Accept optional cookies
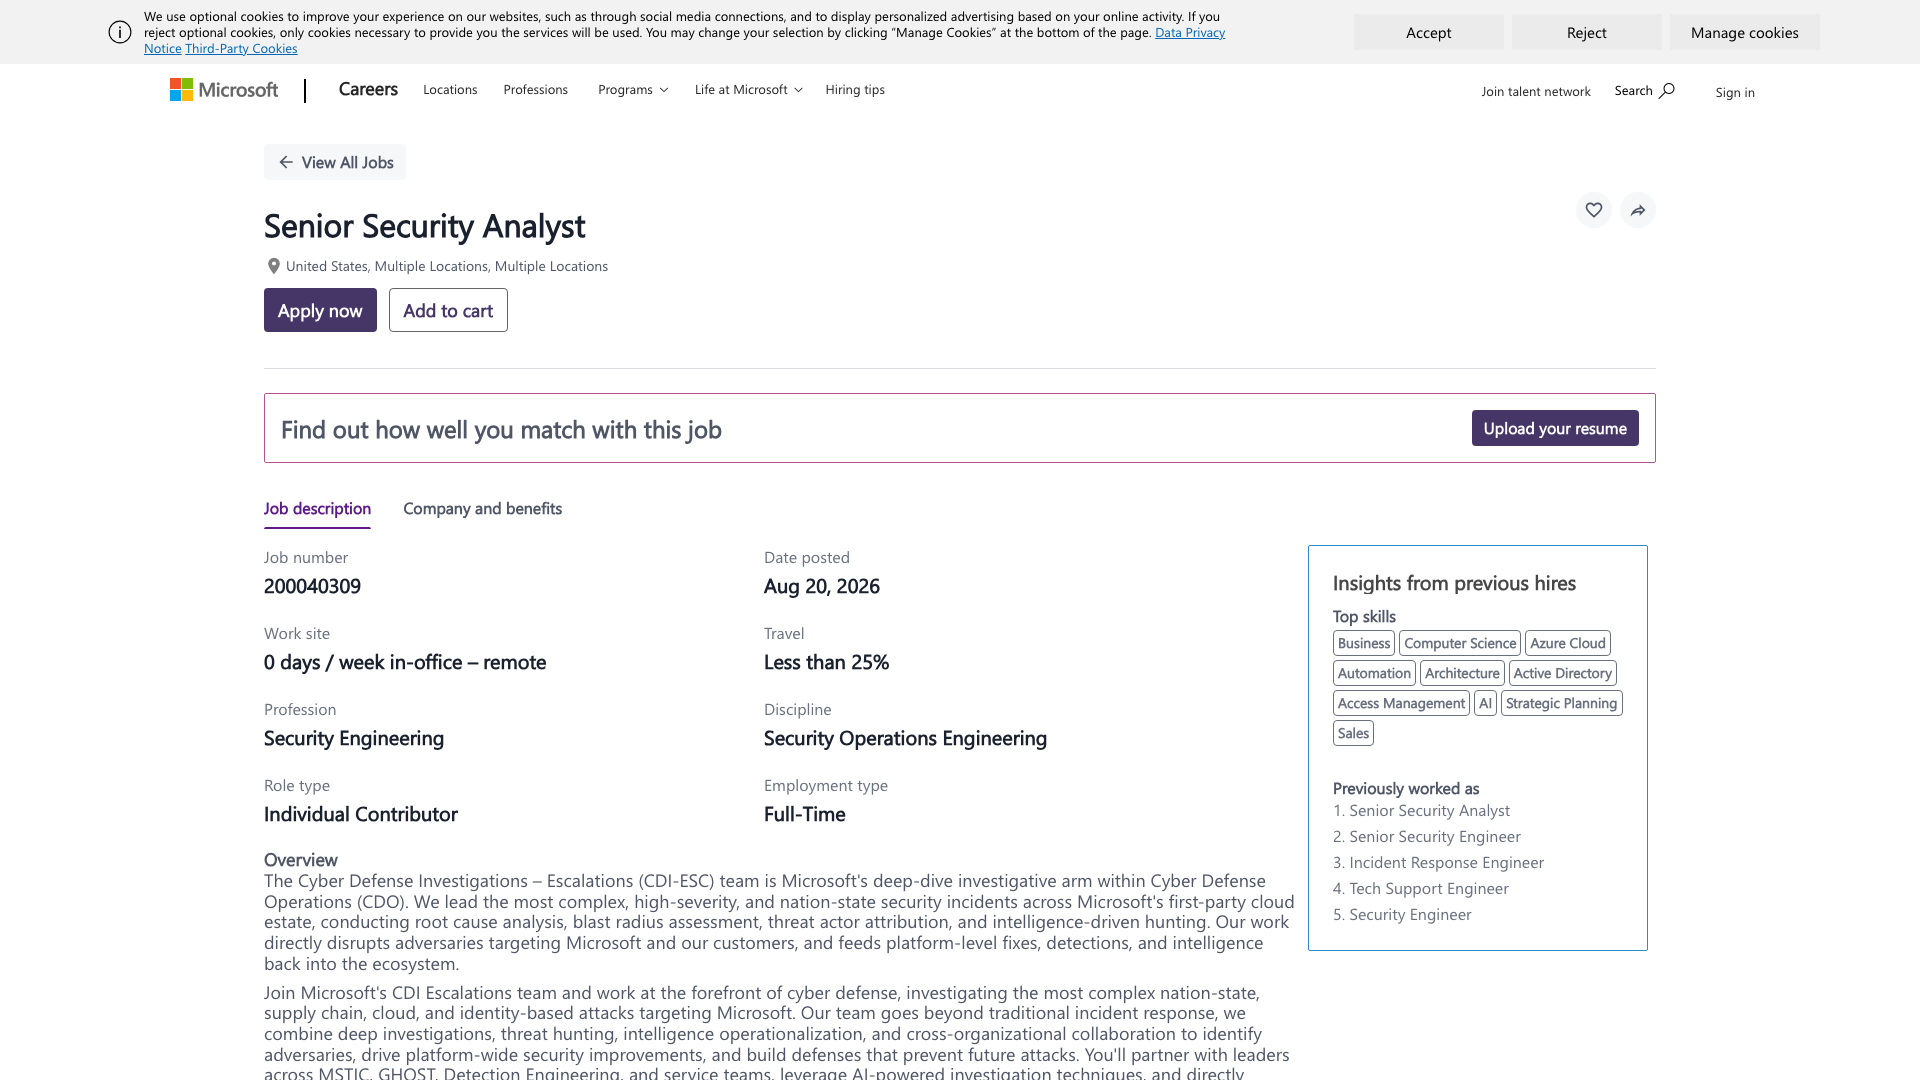 click(x=1428, y=32)
